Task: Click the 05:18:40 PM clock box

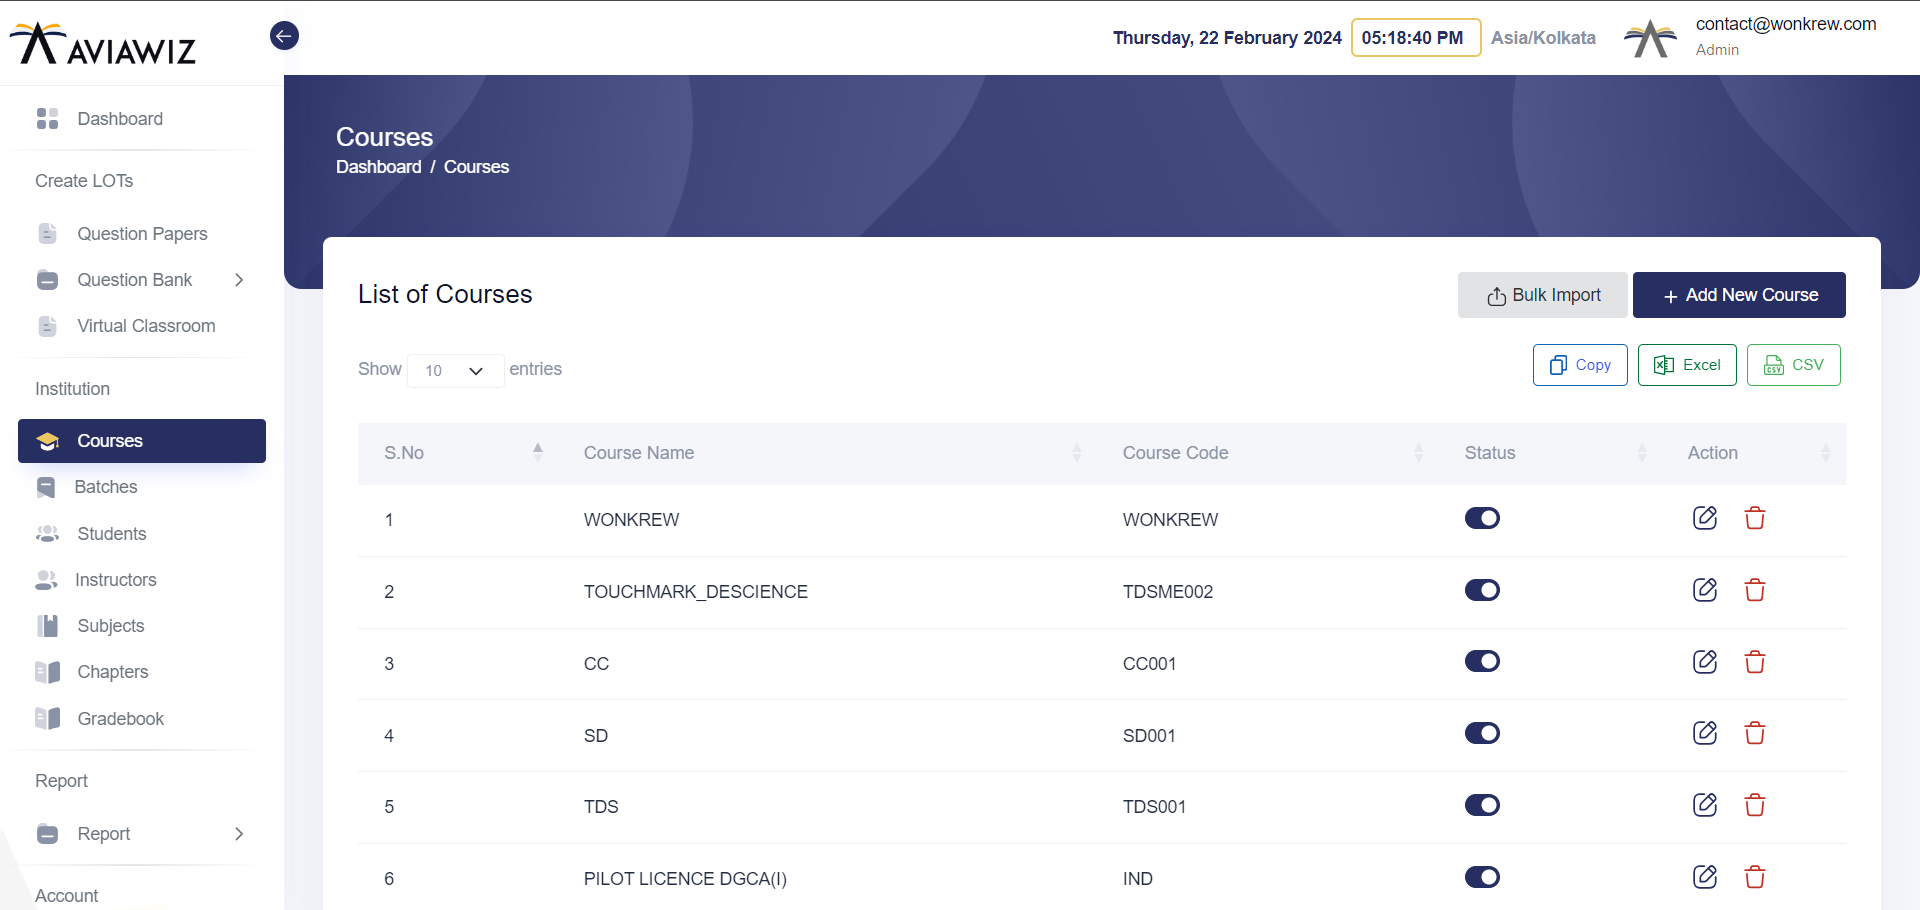Action: 1416,38
